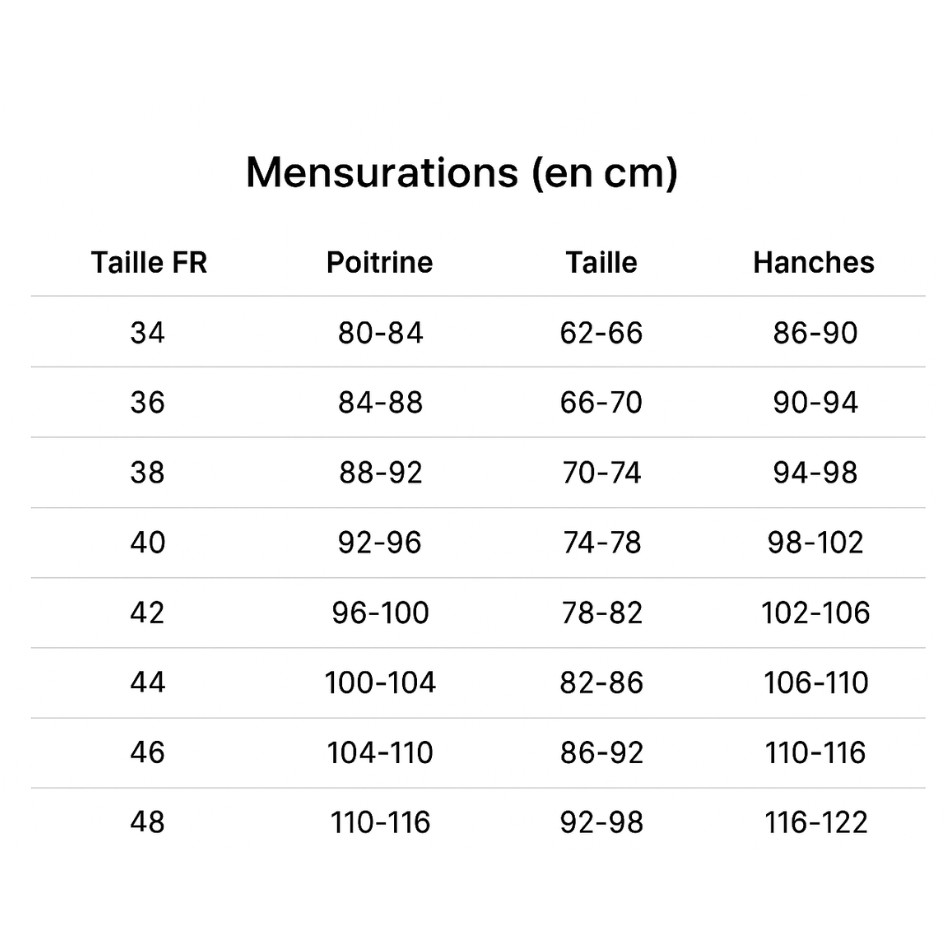Click the 80-84 Poitrine value

coord(380,333)
